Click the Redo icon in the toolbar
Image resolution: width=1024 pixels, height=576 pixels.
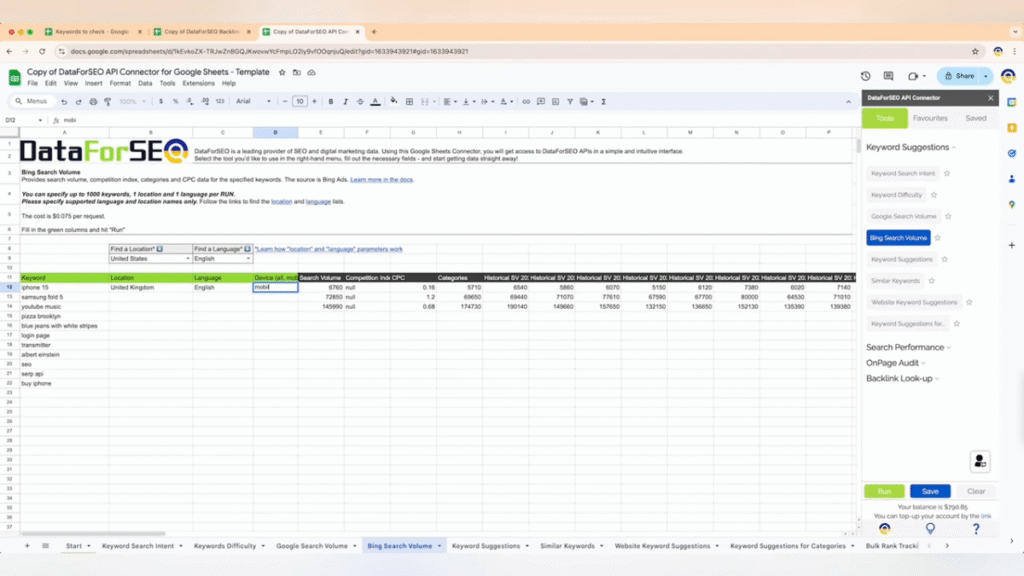point(78,102)
